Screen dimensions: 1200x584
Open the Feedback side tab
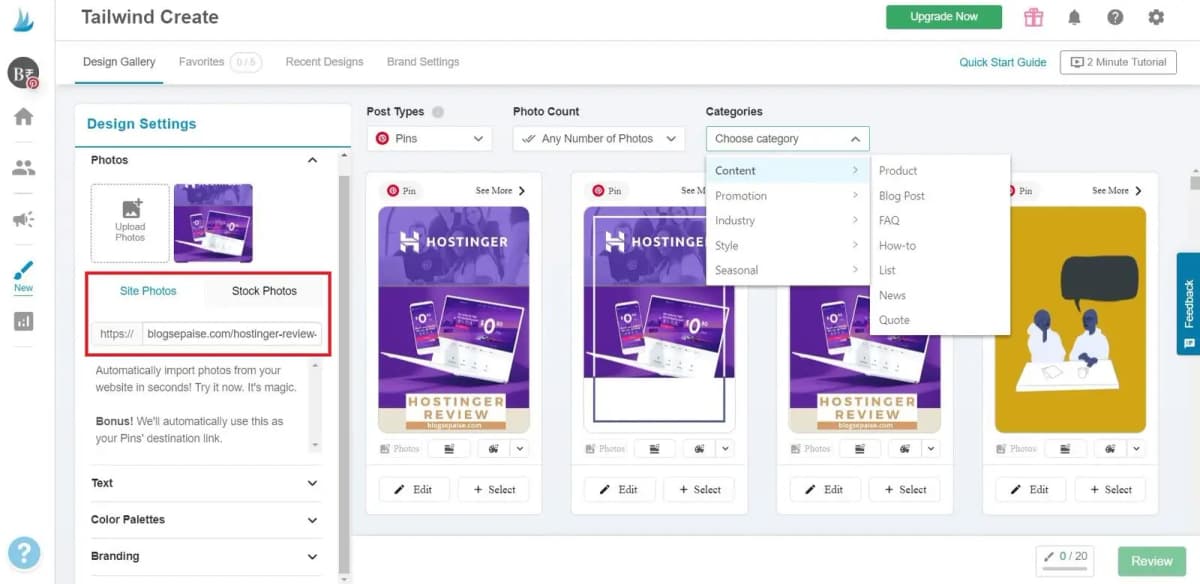click(1188, 303)
